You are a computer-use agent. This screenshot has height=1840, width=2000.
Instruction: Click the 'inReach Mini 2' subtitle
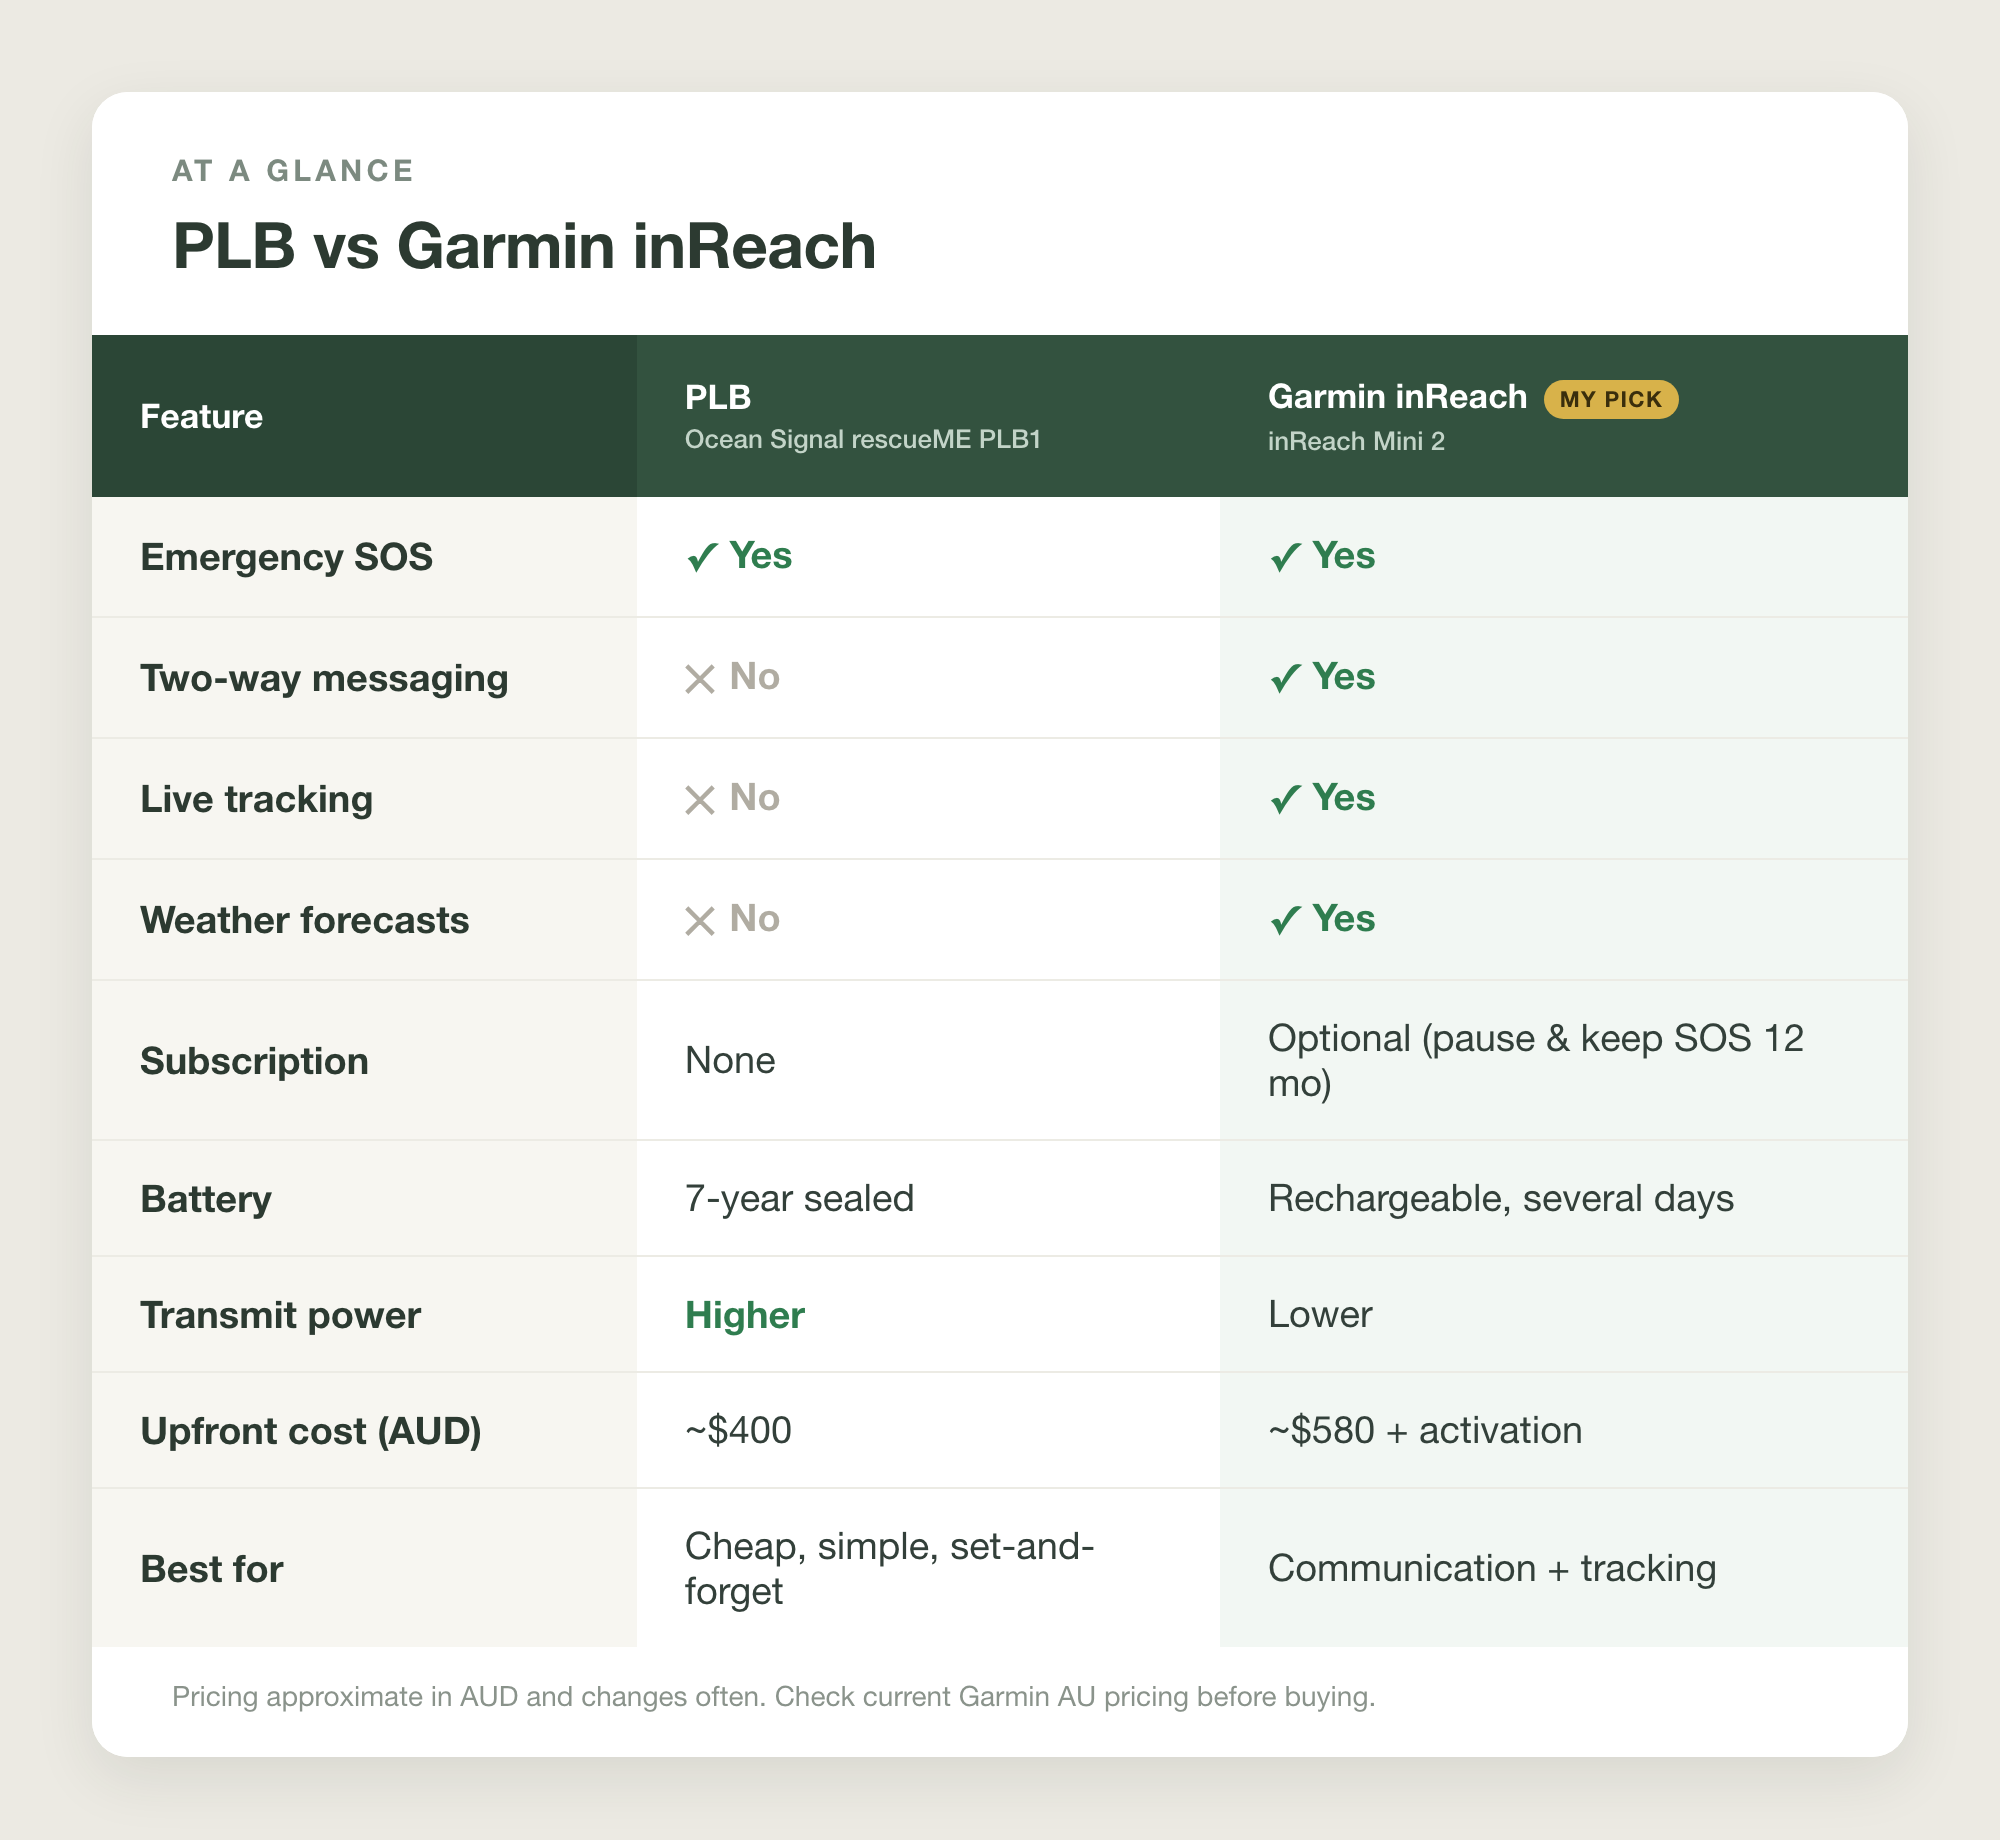(x=1356, y=441)
